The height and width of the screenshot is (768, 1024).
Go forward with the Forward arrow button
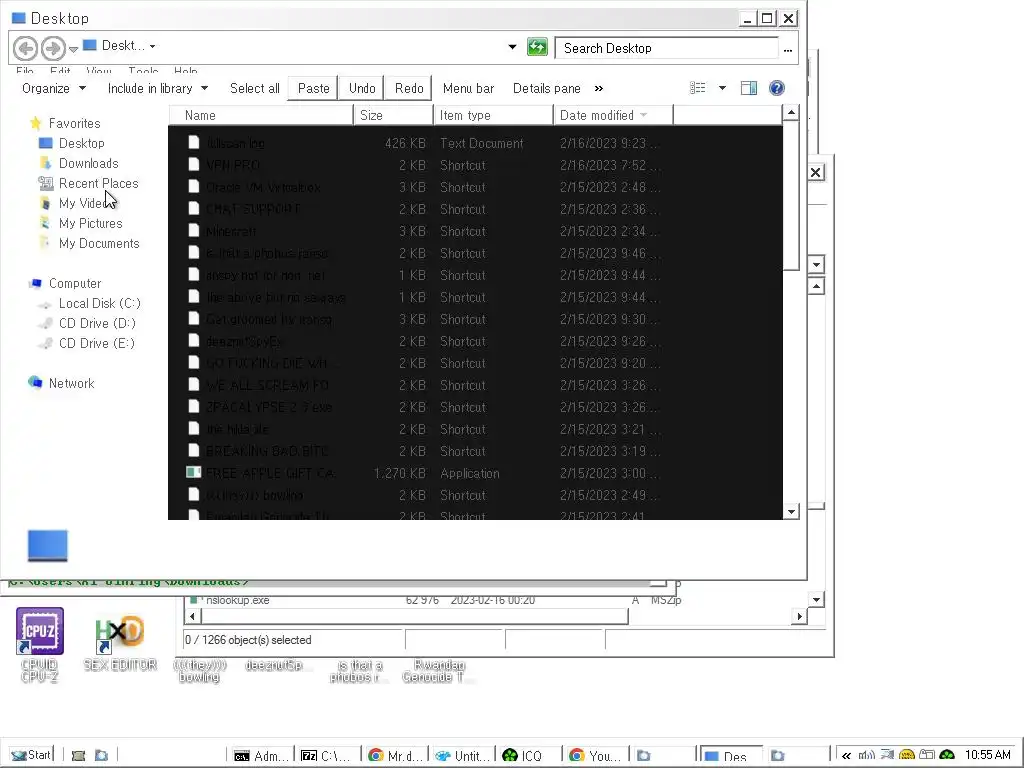(53, 48)
